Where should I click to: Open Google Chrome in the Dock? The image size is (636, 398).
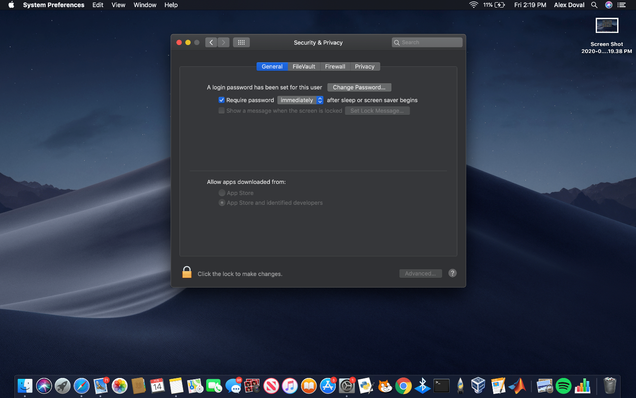(403, 386)
